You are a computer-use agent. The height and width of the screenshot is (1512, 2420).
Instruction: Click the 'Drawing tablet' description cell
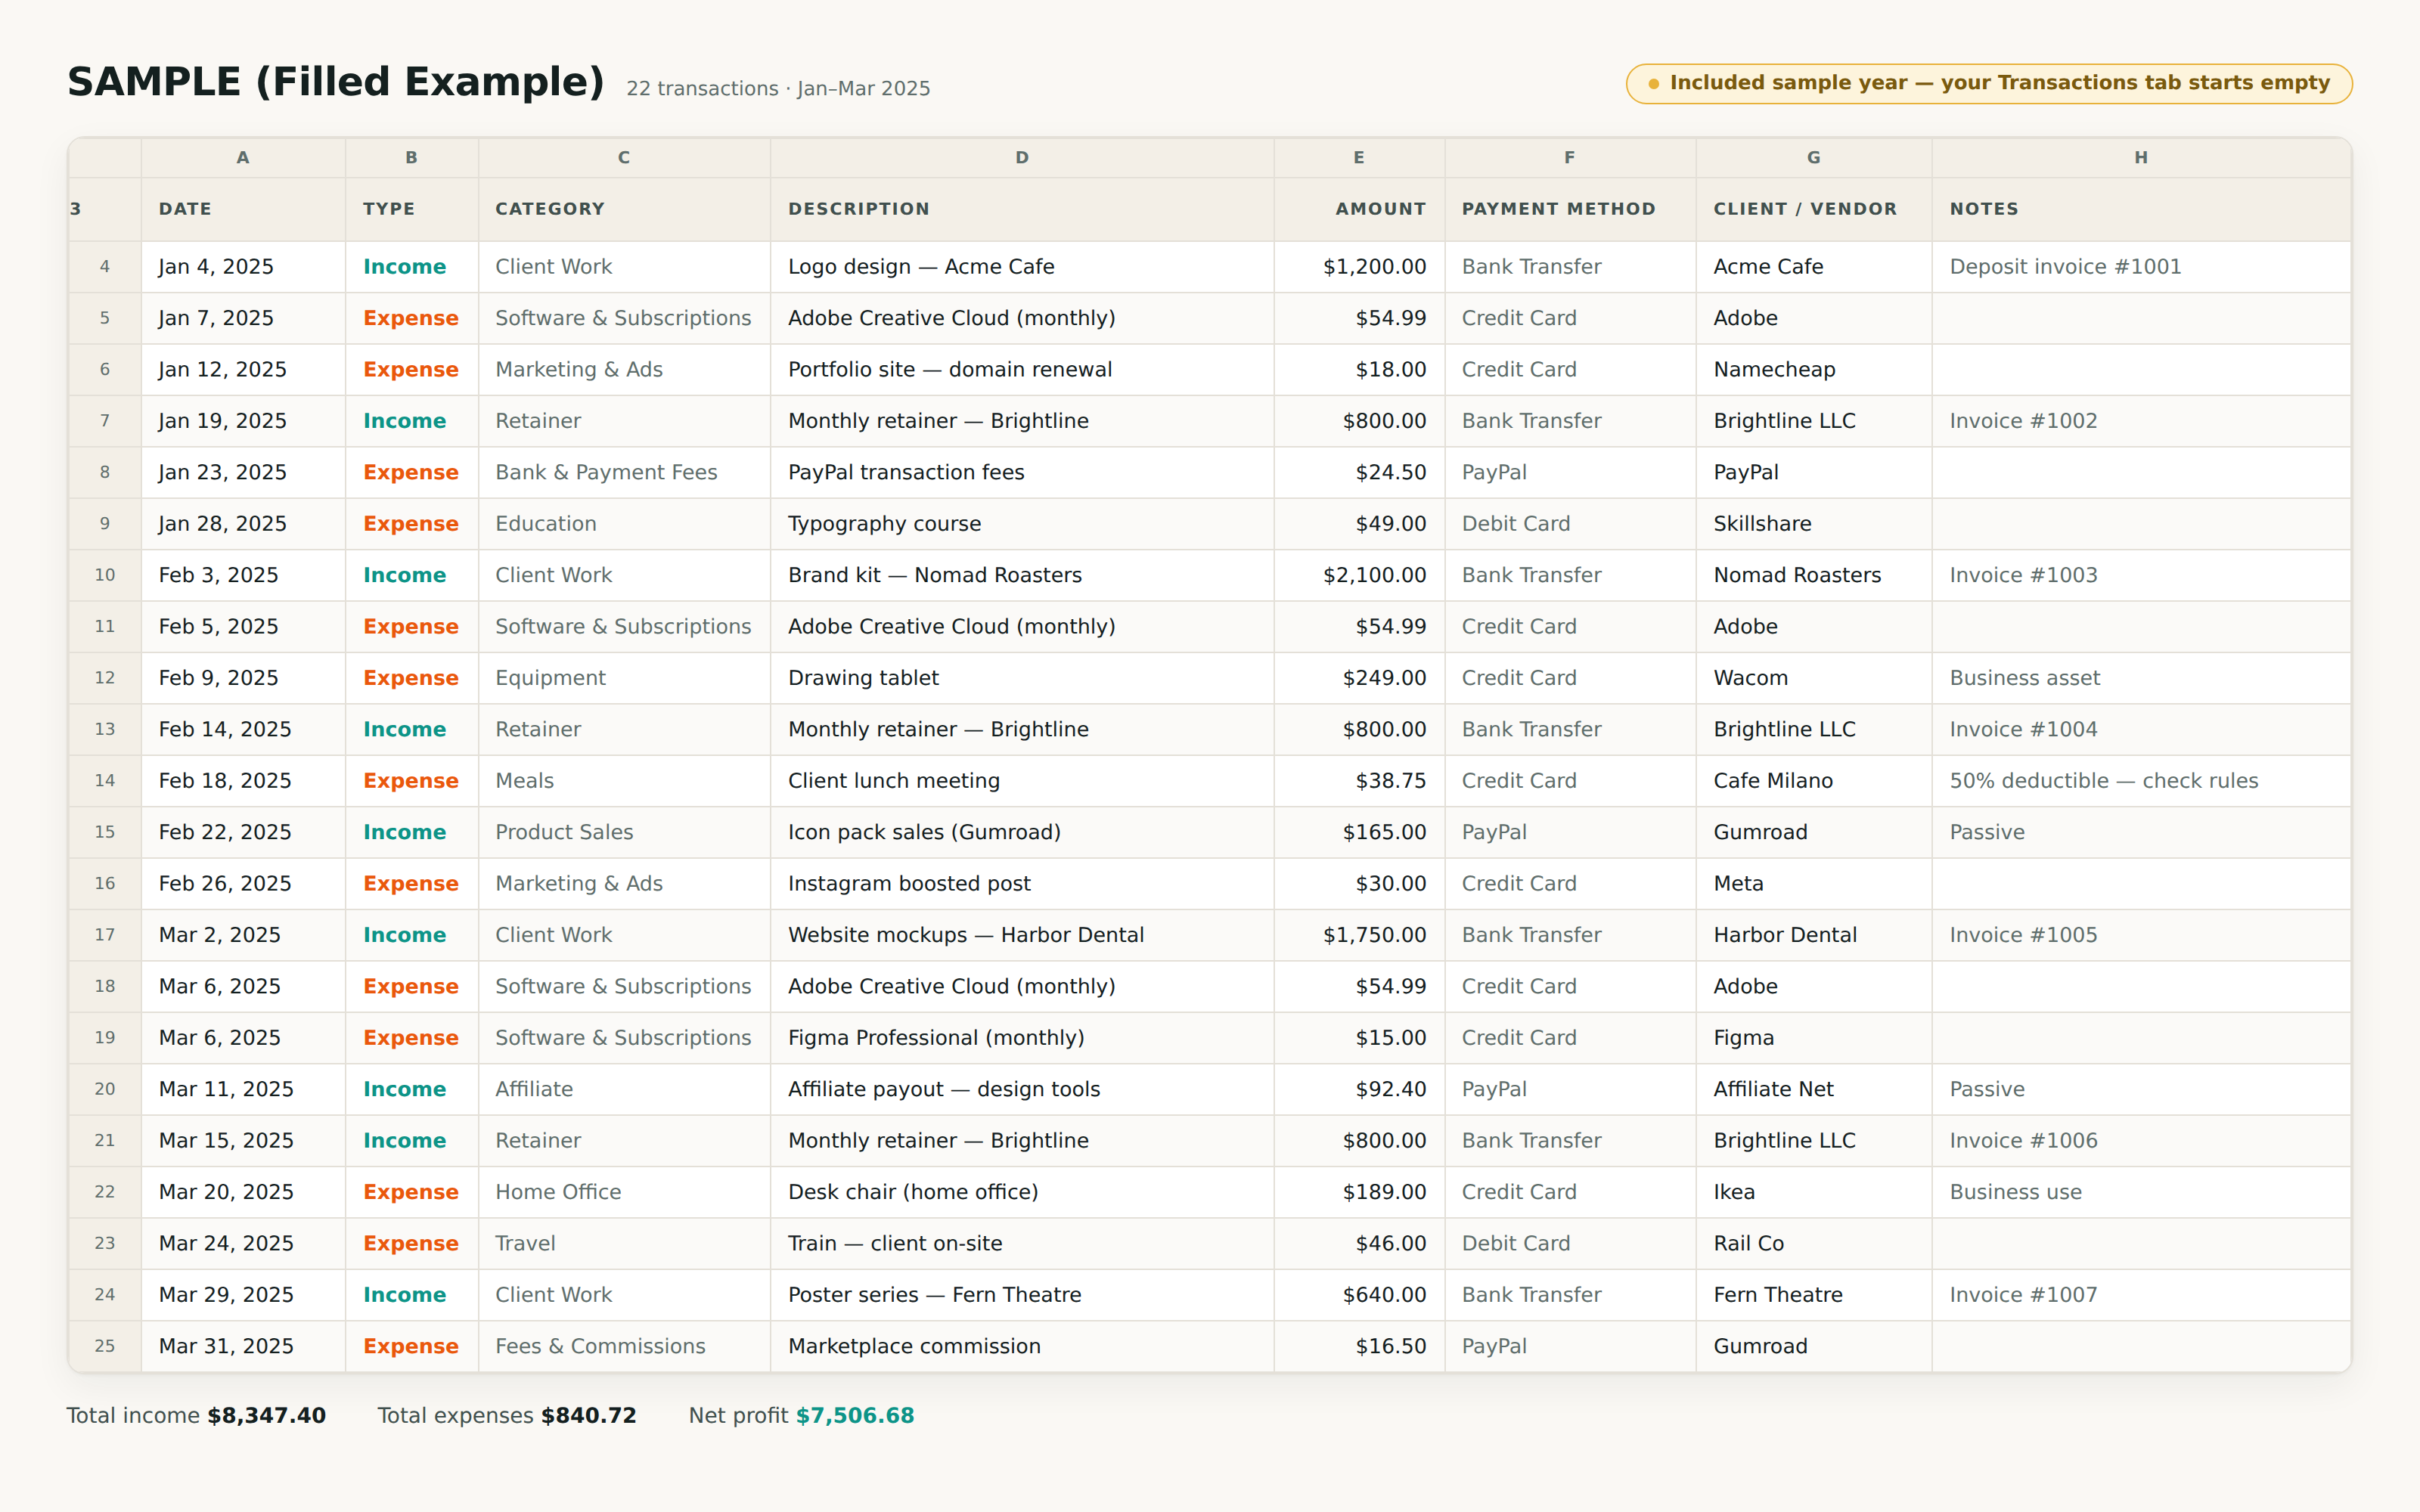(x=1022, y=678)
